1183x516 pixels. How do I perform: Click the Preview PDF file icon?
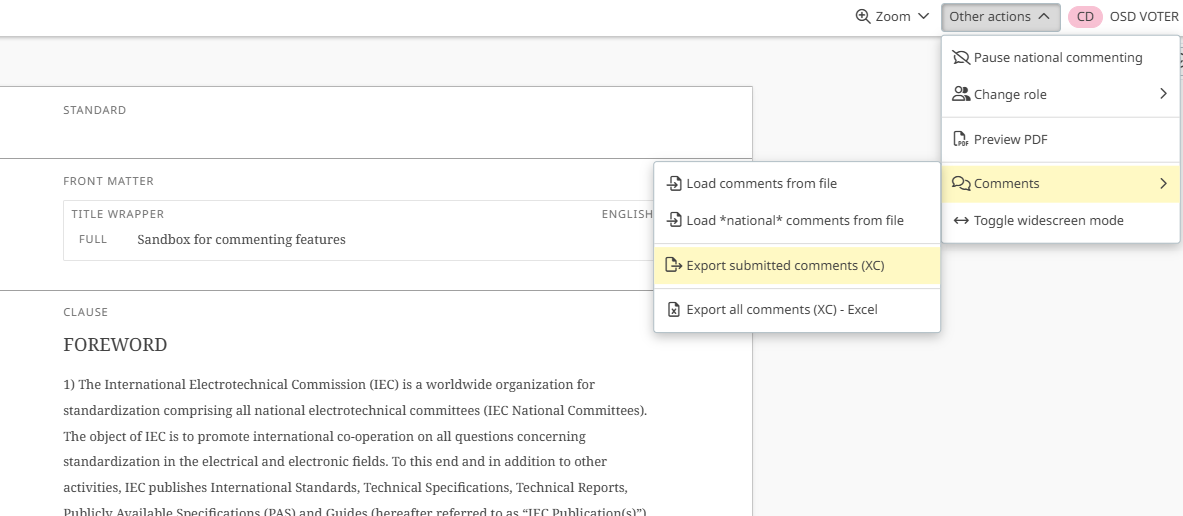961,139
